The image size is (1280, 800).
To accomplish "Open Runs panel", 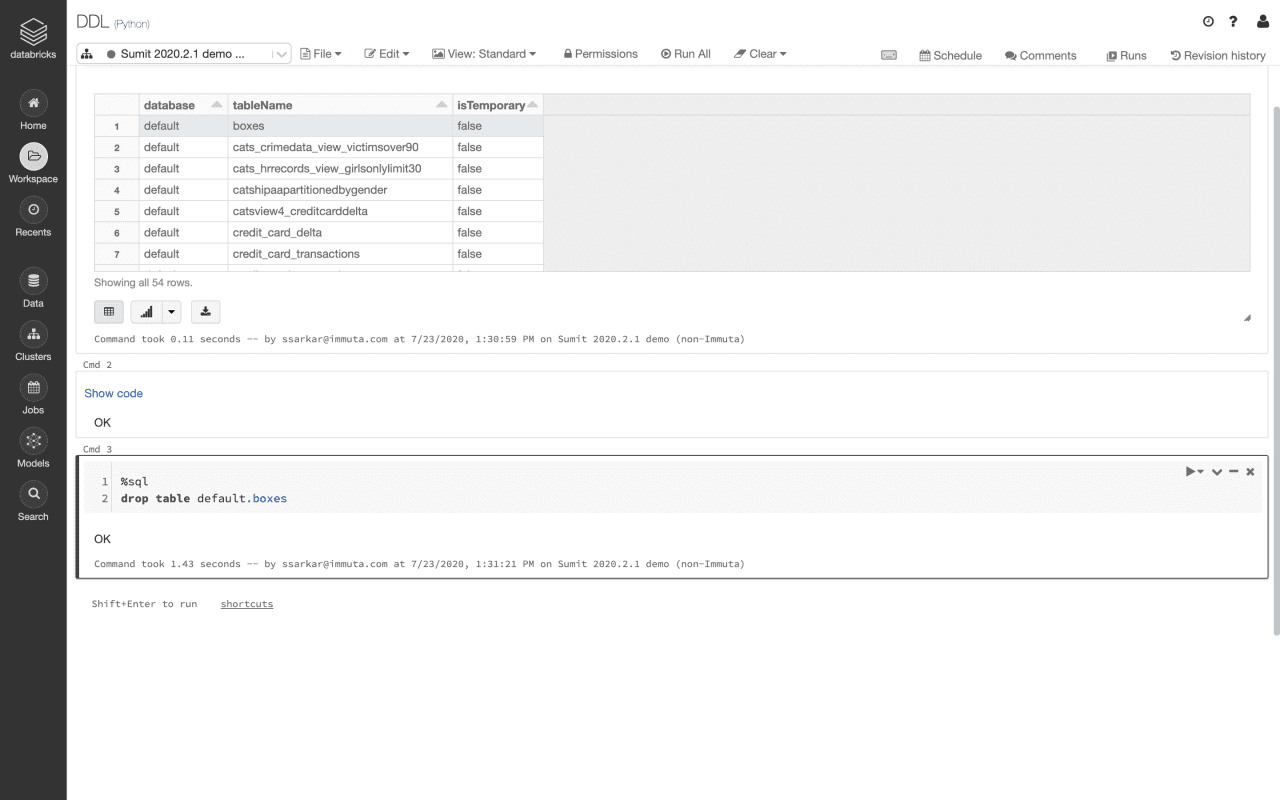I will pyautogui.click(x=1126, y=56).
